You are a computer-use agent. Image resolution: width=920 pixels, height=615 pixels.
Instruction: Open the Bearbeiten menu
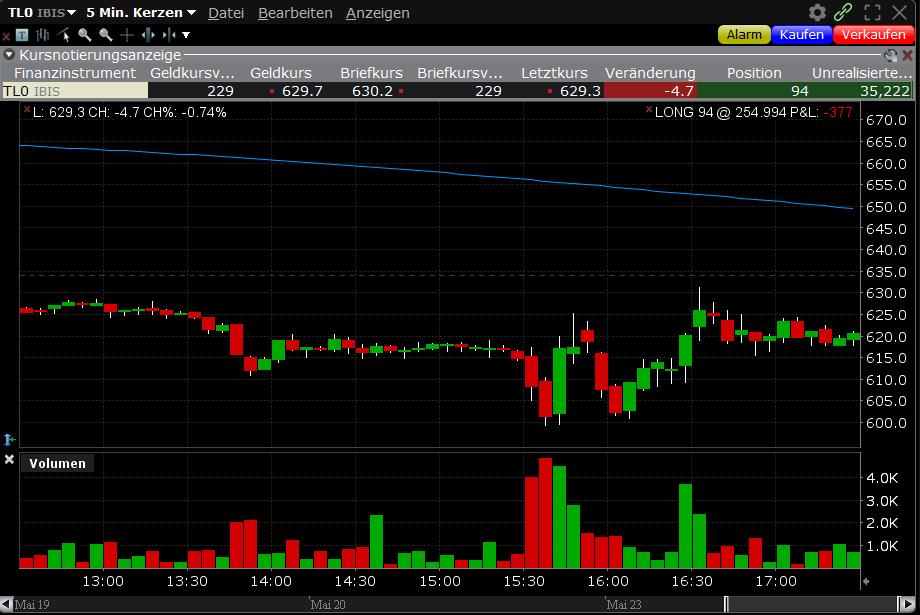(x=295, y=13)
